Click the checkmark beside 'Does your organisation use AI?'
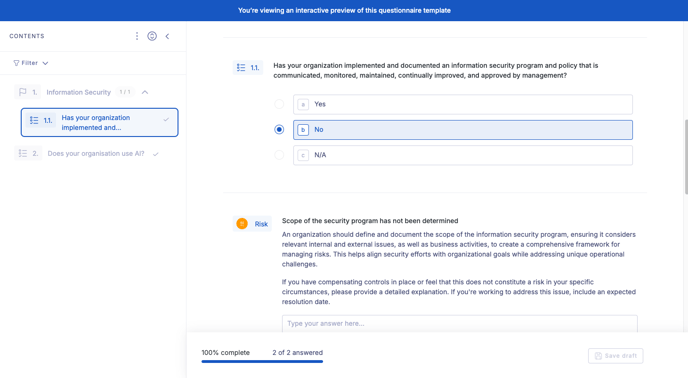 [155, 154]
